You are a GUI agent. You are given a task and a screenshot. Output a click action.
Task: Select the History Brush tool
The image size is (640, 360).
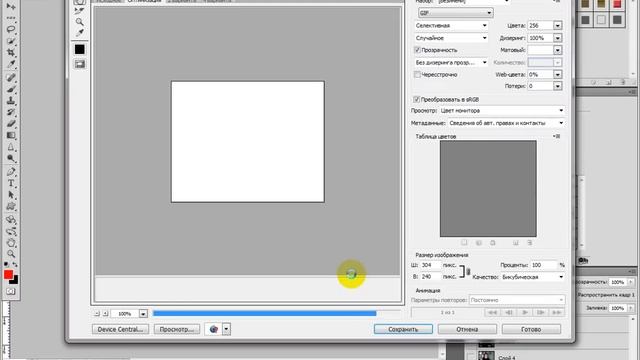(x=11, y=112)
